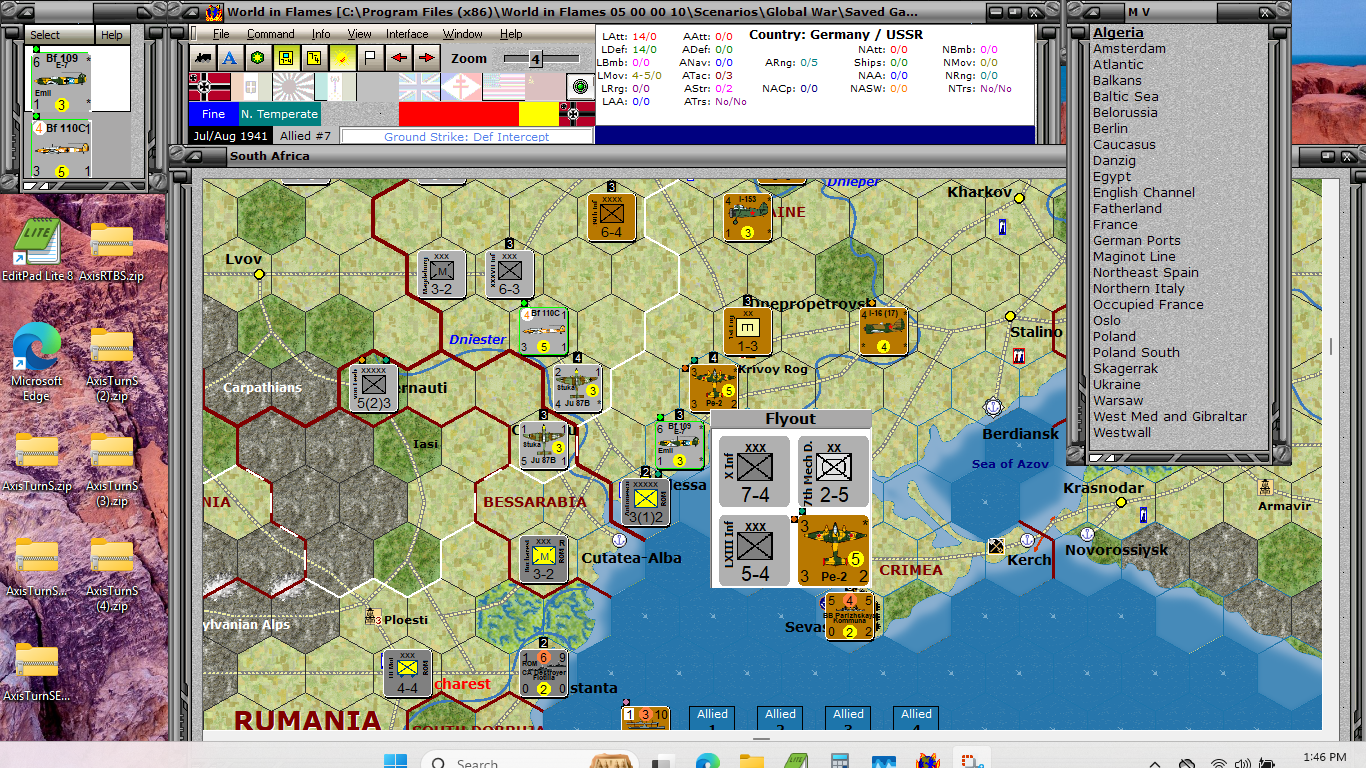Open the Interface menu

tap(407, 34)
